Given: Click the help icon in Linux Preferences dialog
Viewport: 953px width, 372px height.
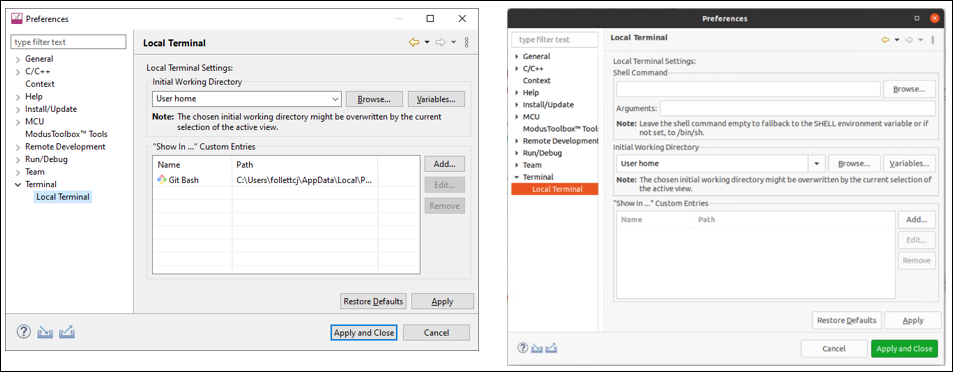Looking at the screenshot, I should [x=523, y=348].
